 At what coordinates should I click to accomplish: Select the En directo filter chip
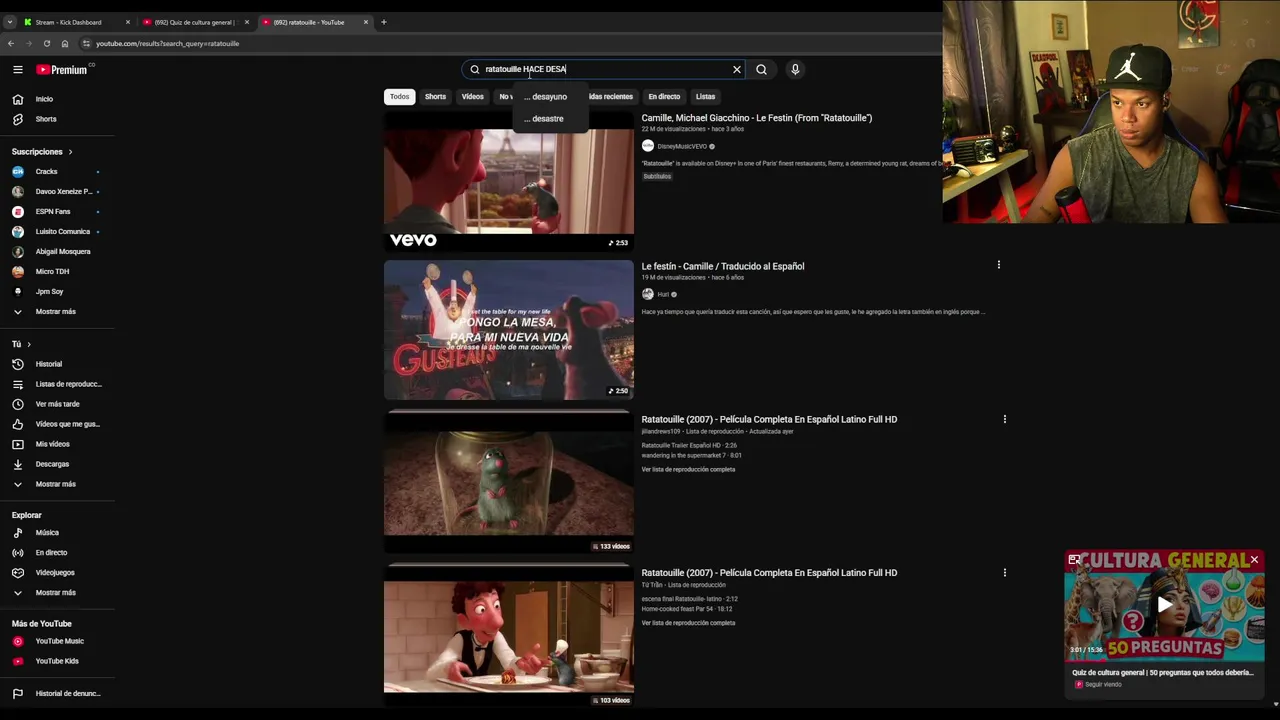pos(664,97)
